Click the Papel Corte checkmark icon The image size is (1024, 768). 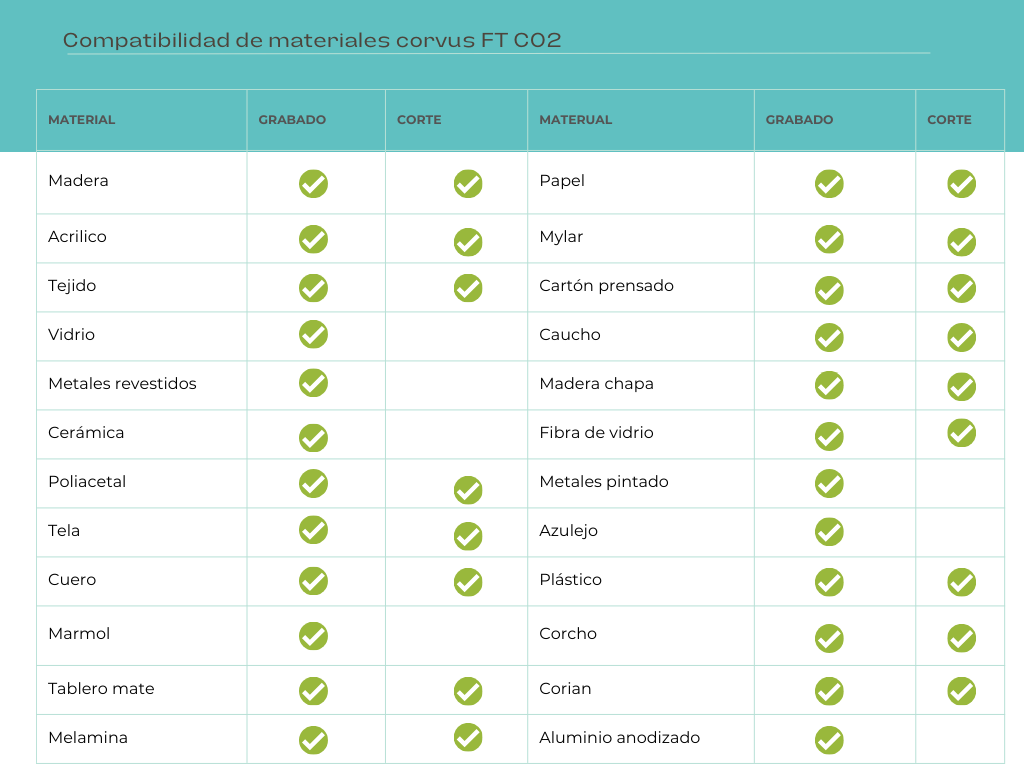[961, 184]
